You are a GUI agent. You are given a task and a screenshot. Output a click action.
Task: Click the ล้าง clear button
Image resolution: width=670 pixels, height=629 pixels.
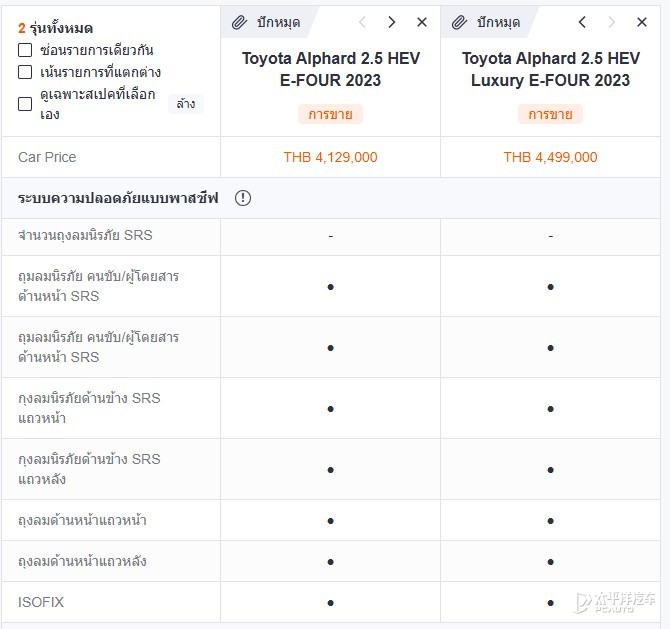click(186, 104)
